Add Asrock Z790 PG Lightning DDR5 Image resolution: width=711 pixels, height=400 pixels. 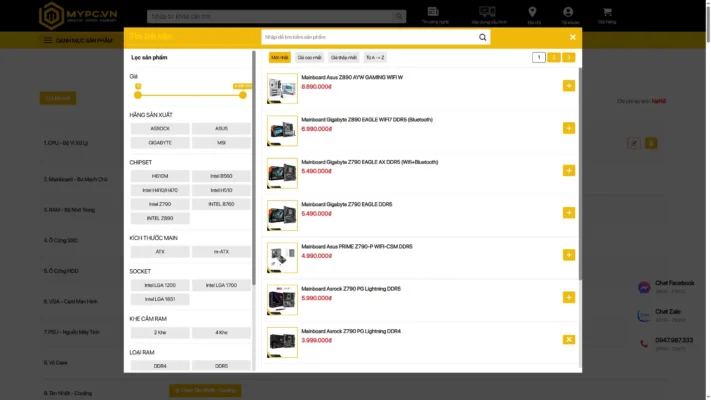click(569, 297)
